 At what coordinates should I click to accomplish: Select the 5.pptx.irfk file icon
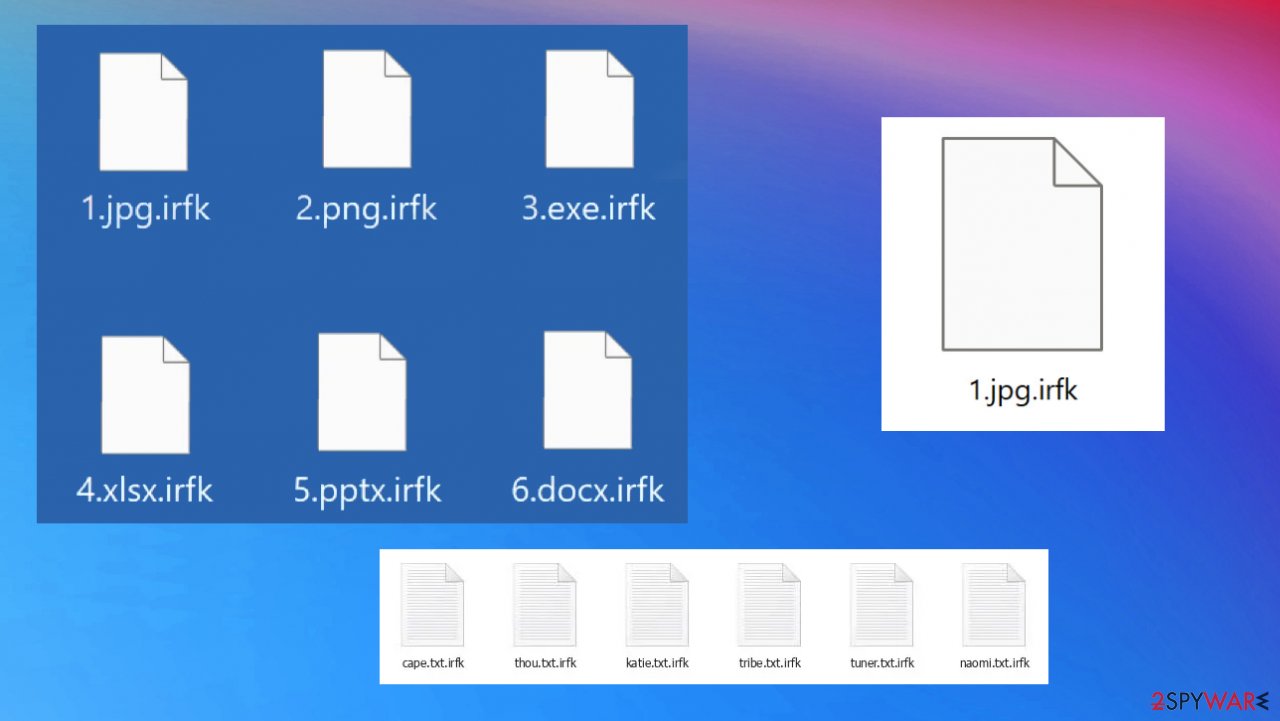tap(362, 392)
